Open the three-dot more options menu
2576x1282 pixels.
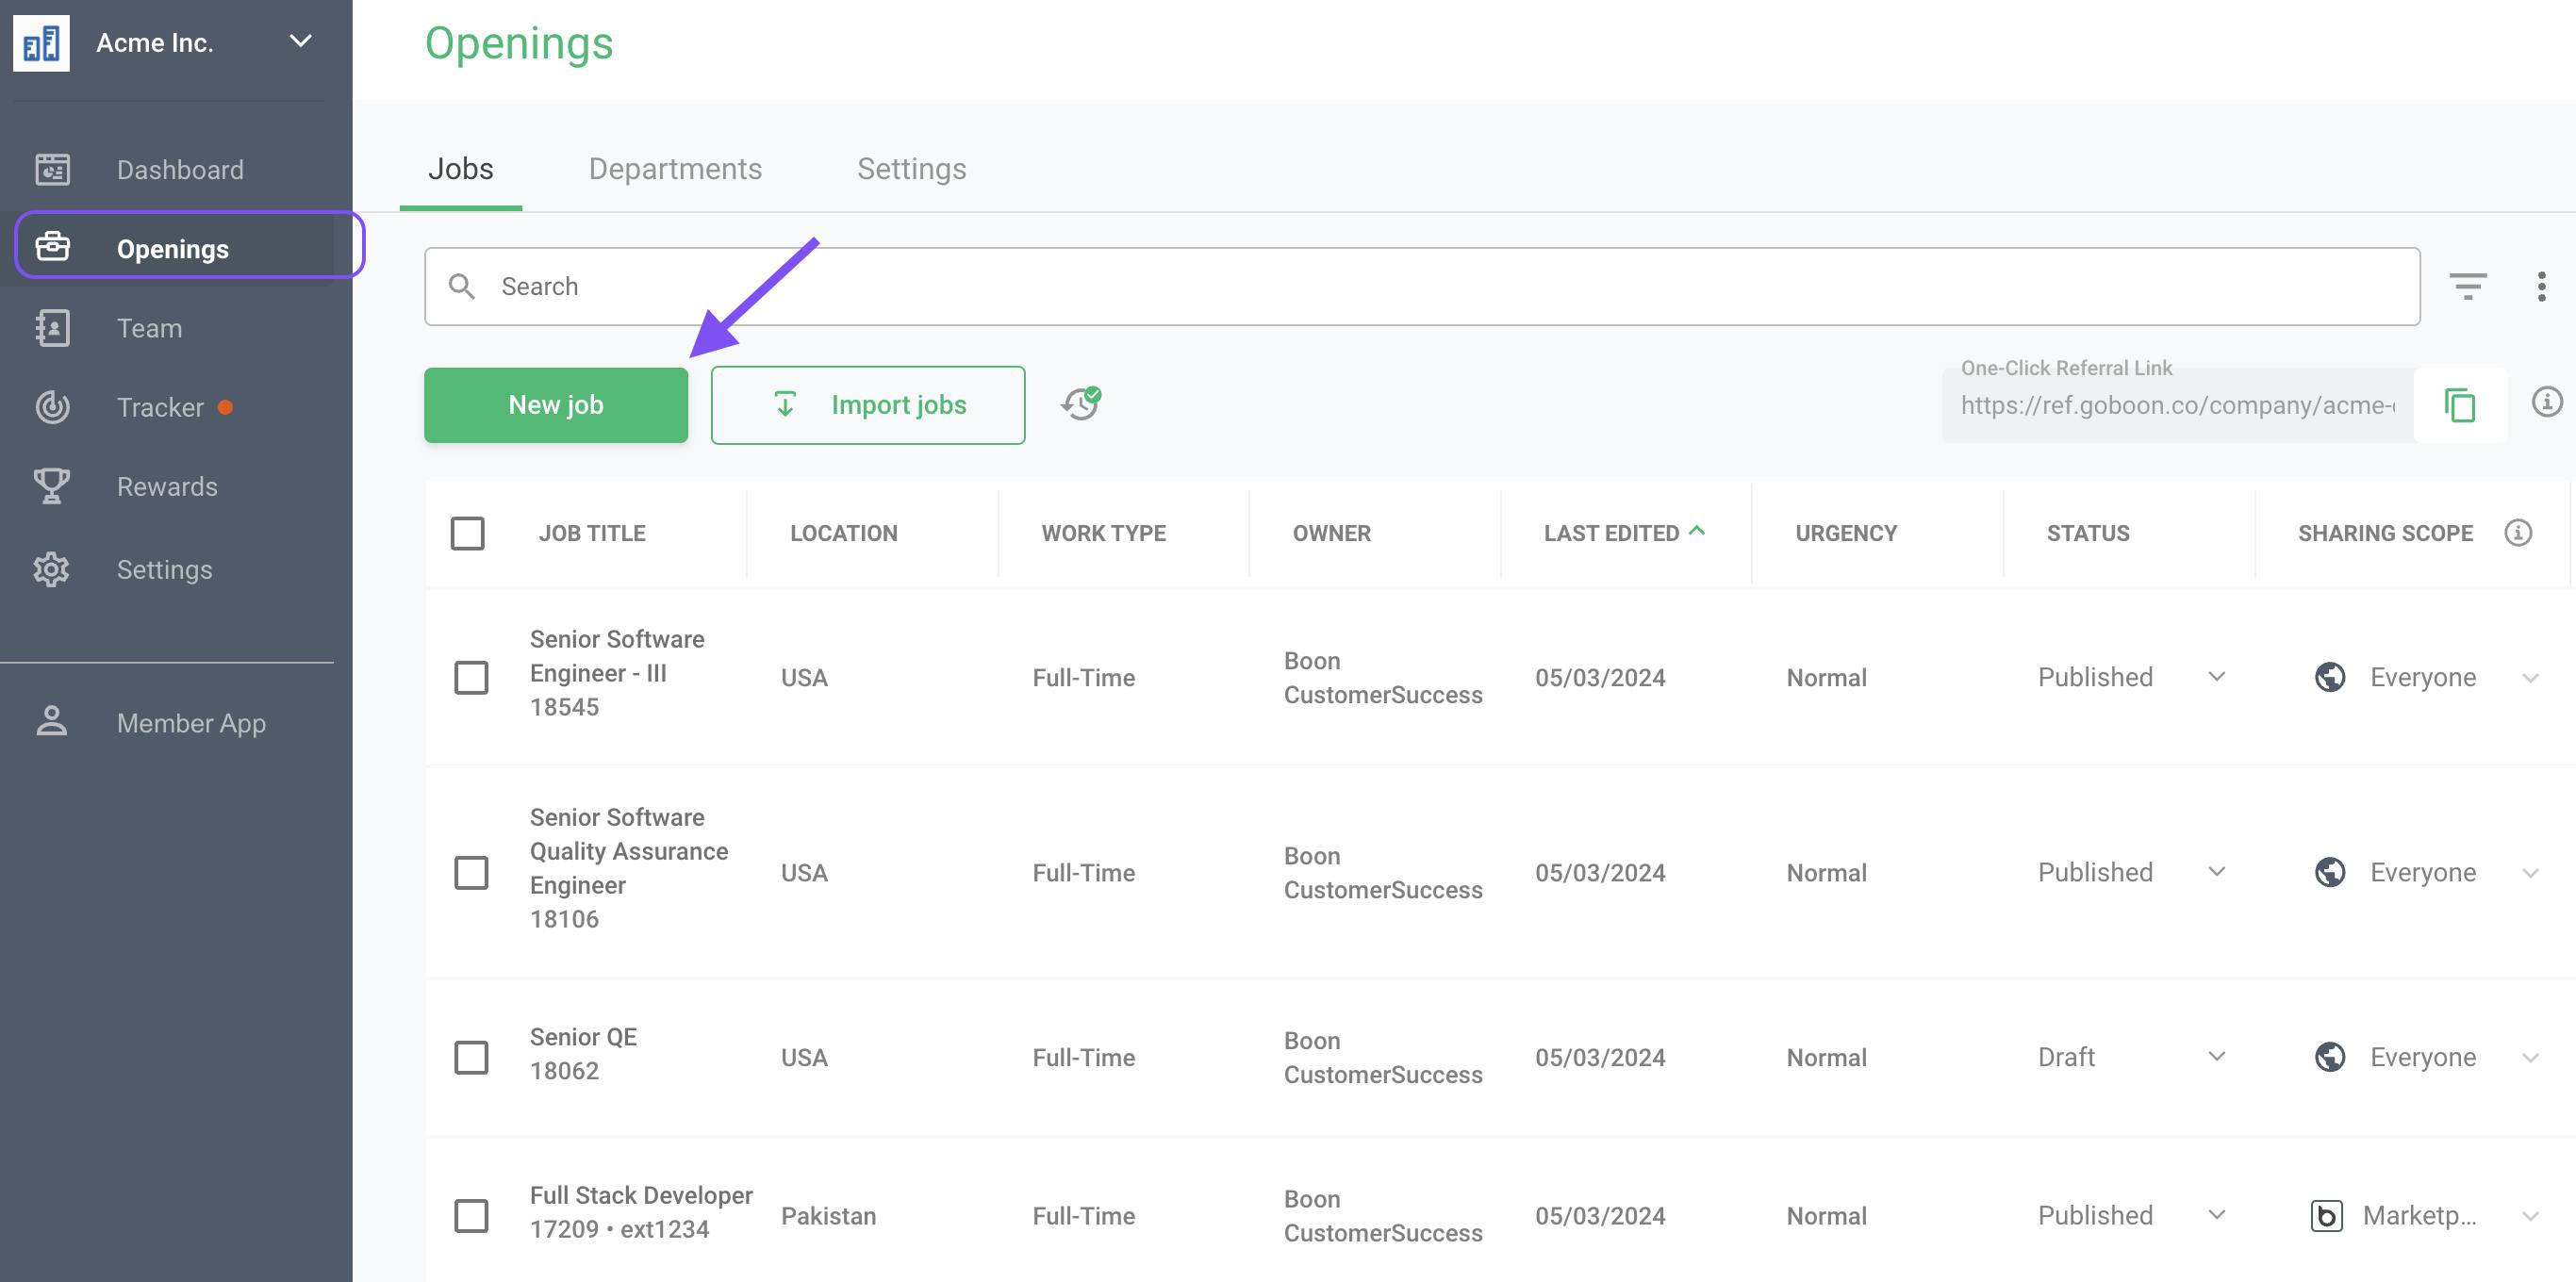coord(2541,286)
